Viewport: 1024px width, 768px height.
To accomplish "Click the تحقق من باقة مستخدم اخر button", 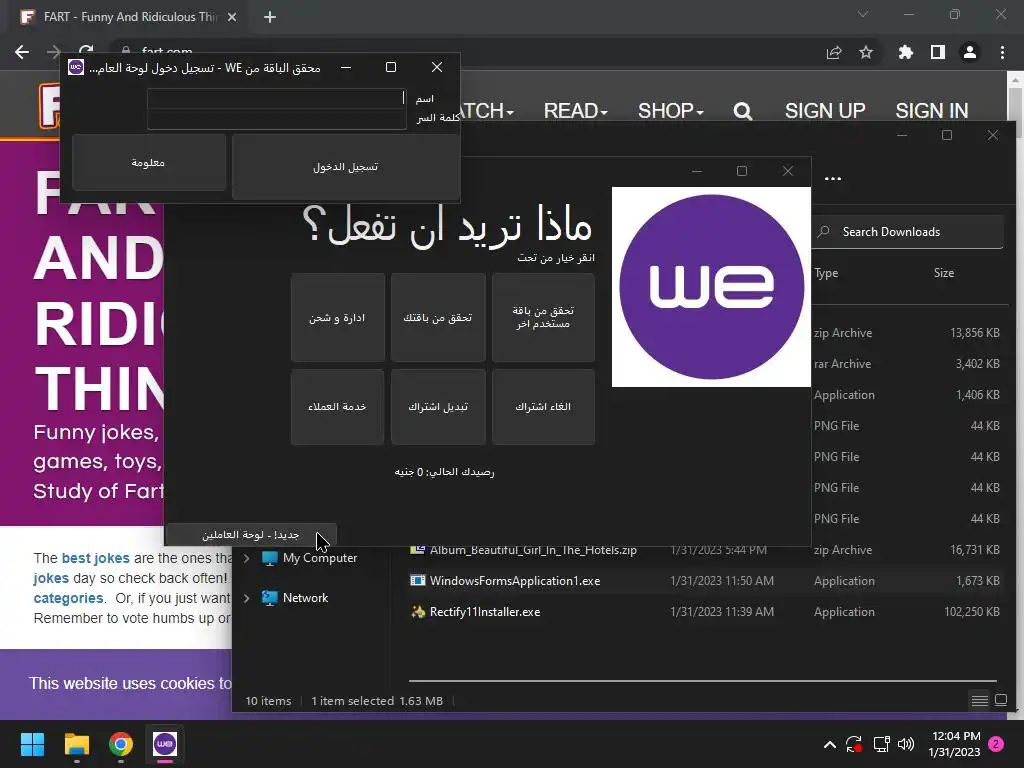I will pos(543,317).
